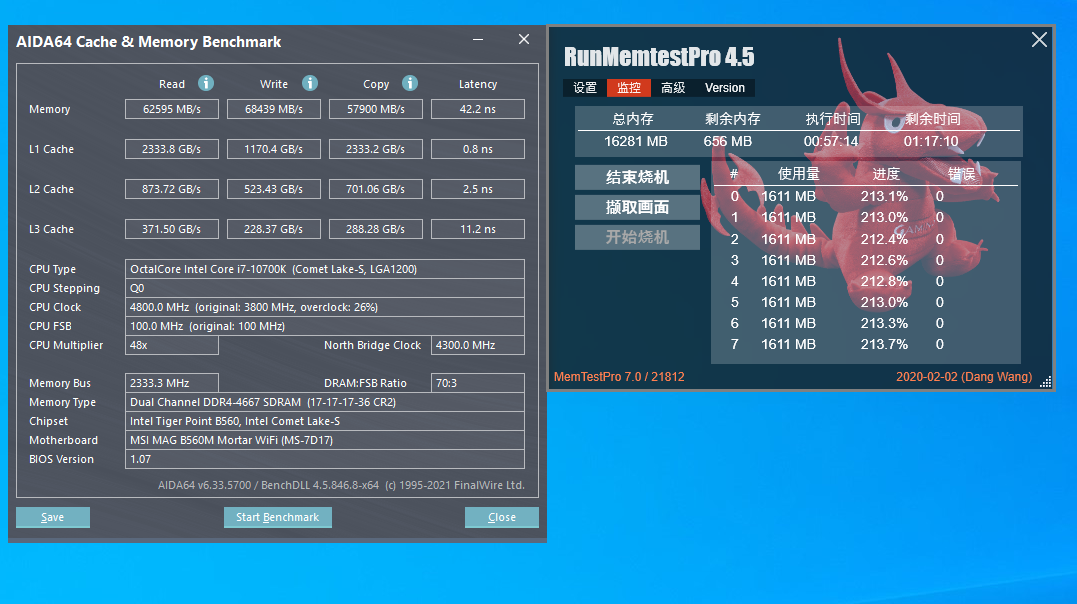The image size is (1077, 604).
Task: Click the 212.4% progress for thread 2
Action: (884, 239)
